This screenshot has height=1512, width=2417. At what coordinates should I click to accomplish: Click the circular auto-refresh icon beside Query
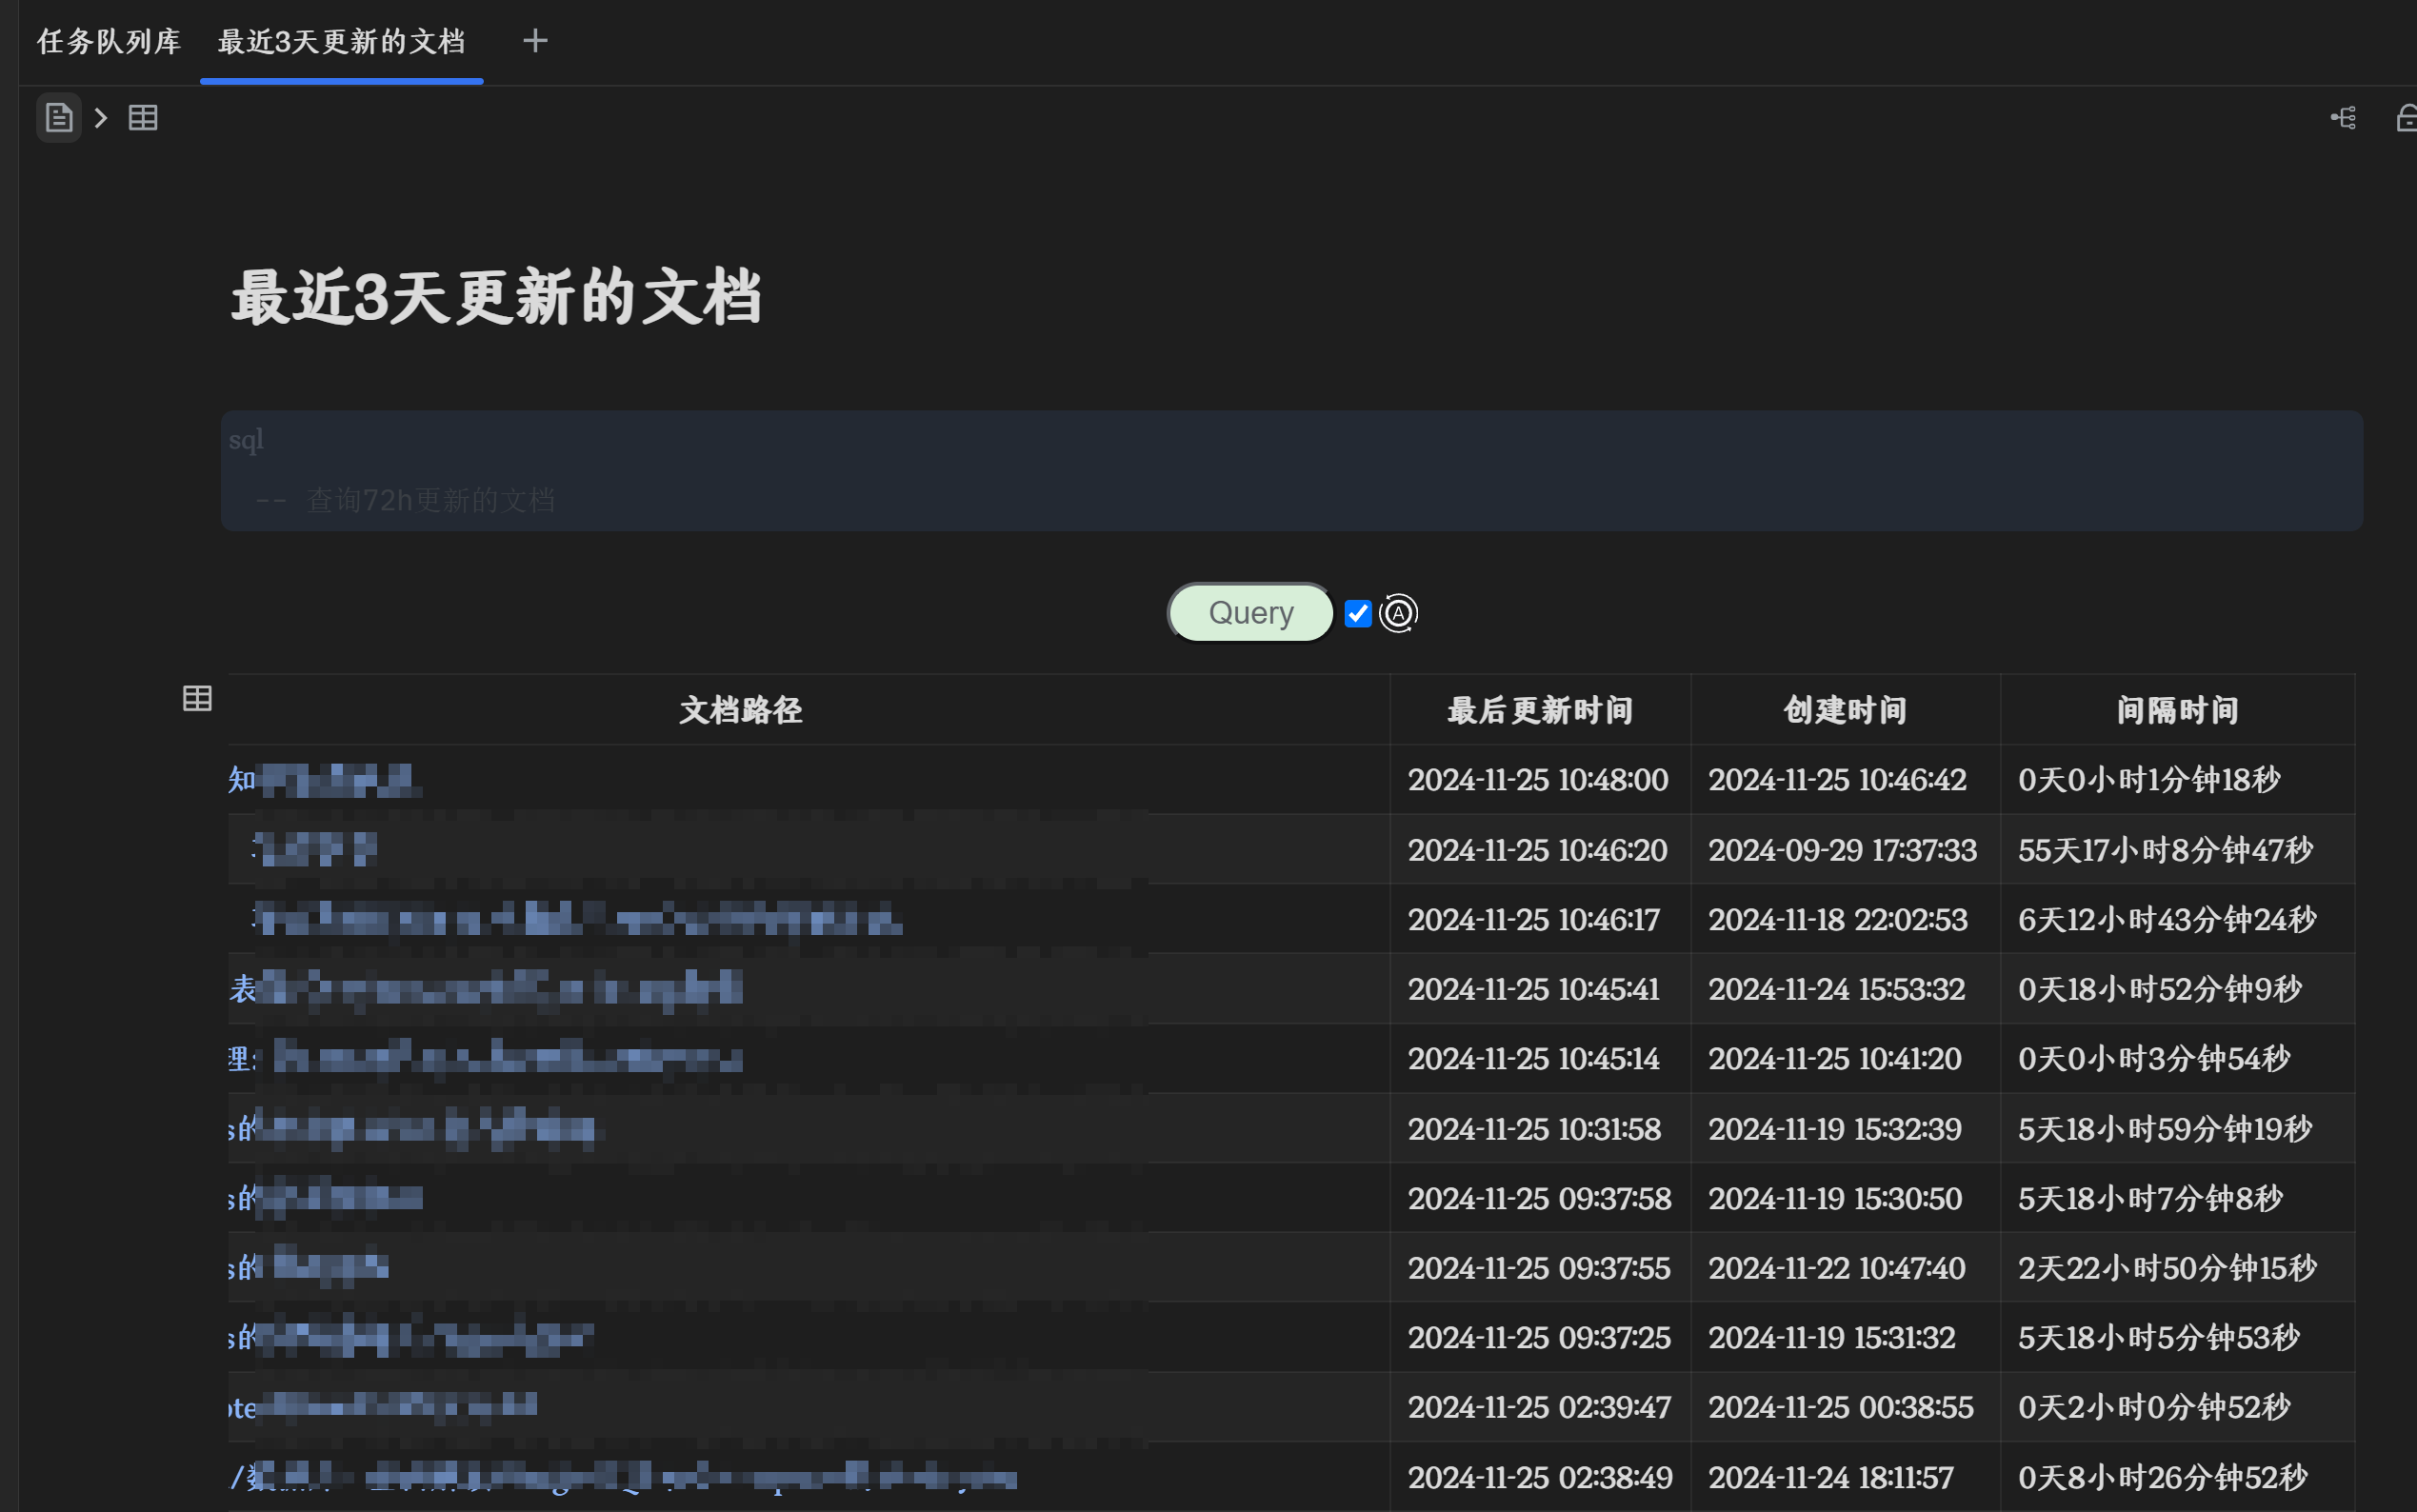point(1398,613)
